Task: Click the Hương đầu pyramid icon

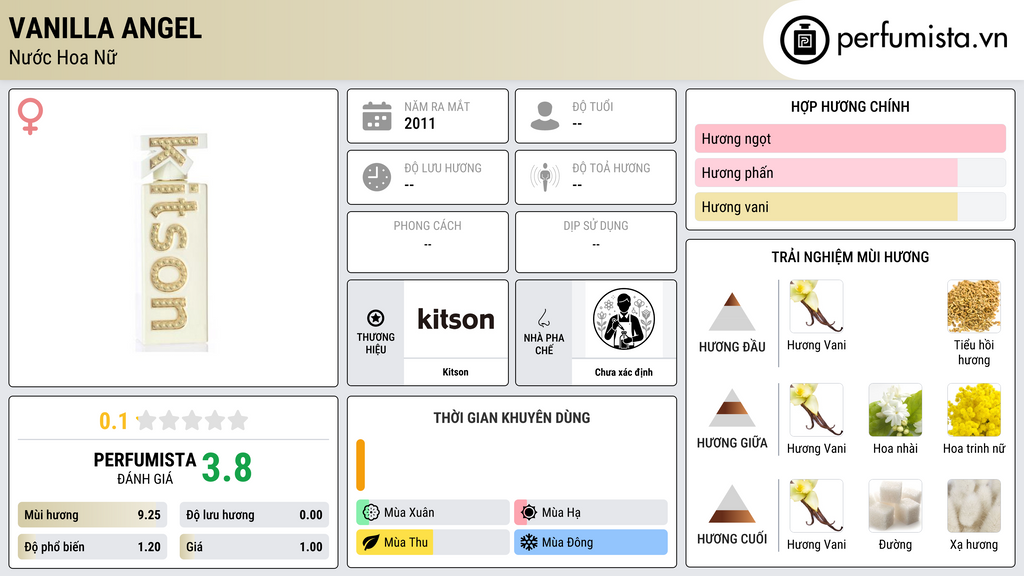Action: (732, 312)
